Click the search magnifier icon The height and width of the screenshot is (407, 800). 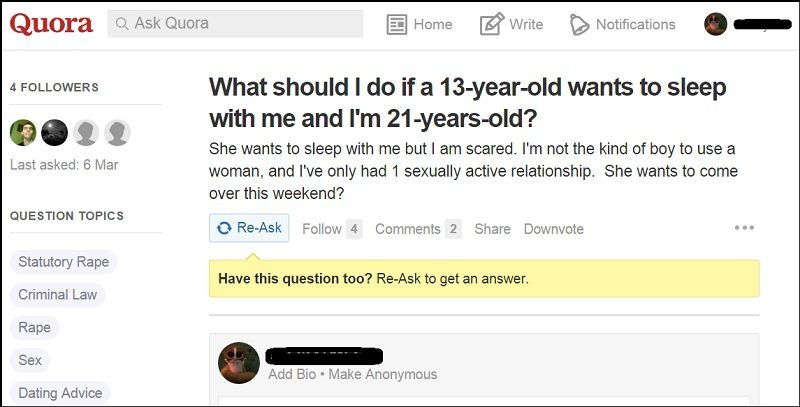pos(121,23)
